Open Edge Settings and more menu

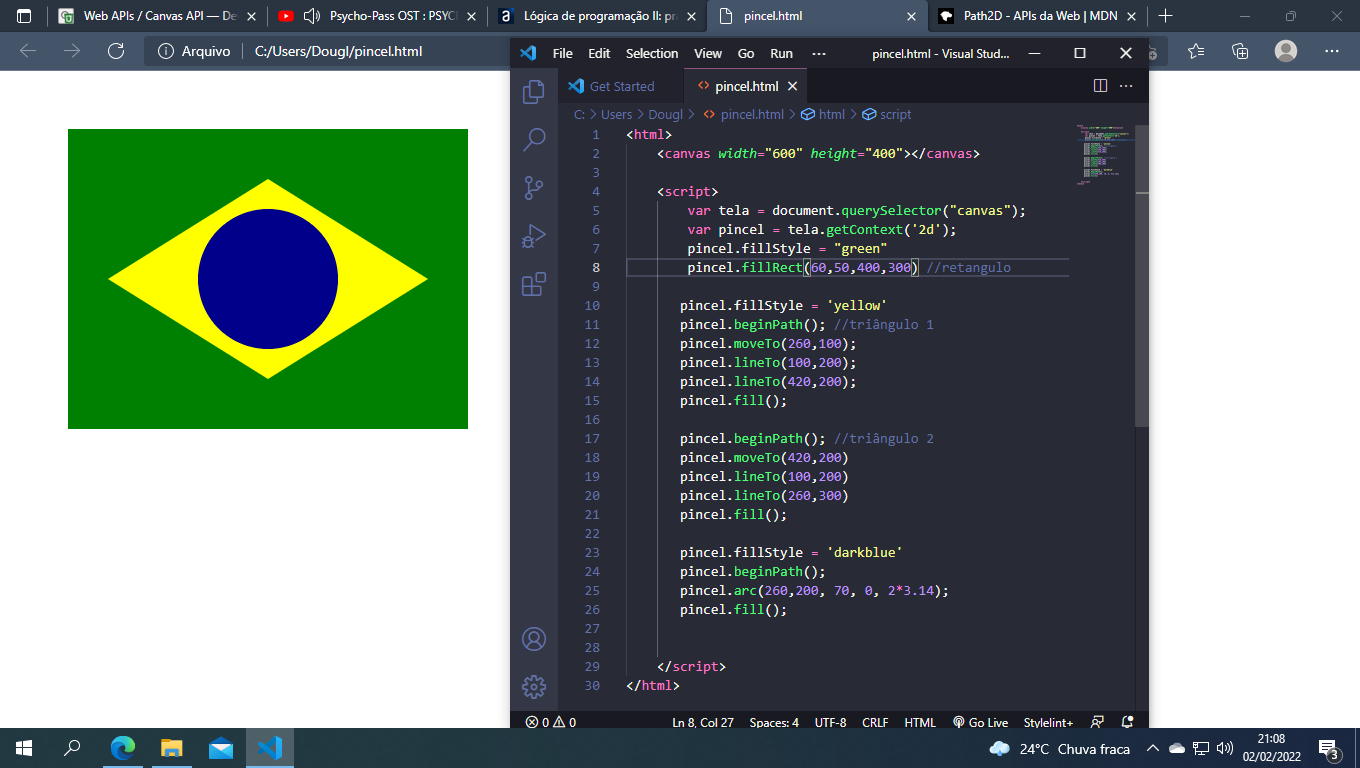point(1331,51)
